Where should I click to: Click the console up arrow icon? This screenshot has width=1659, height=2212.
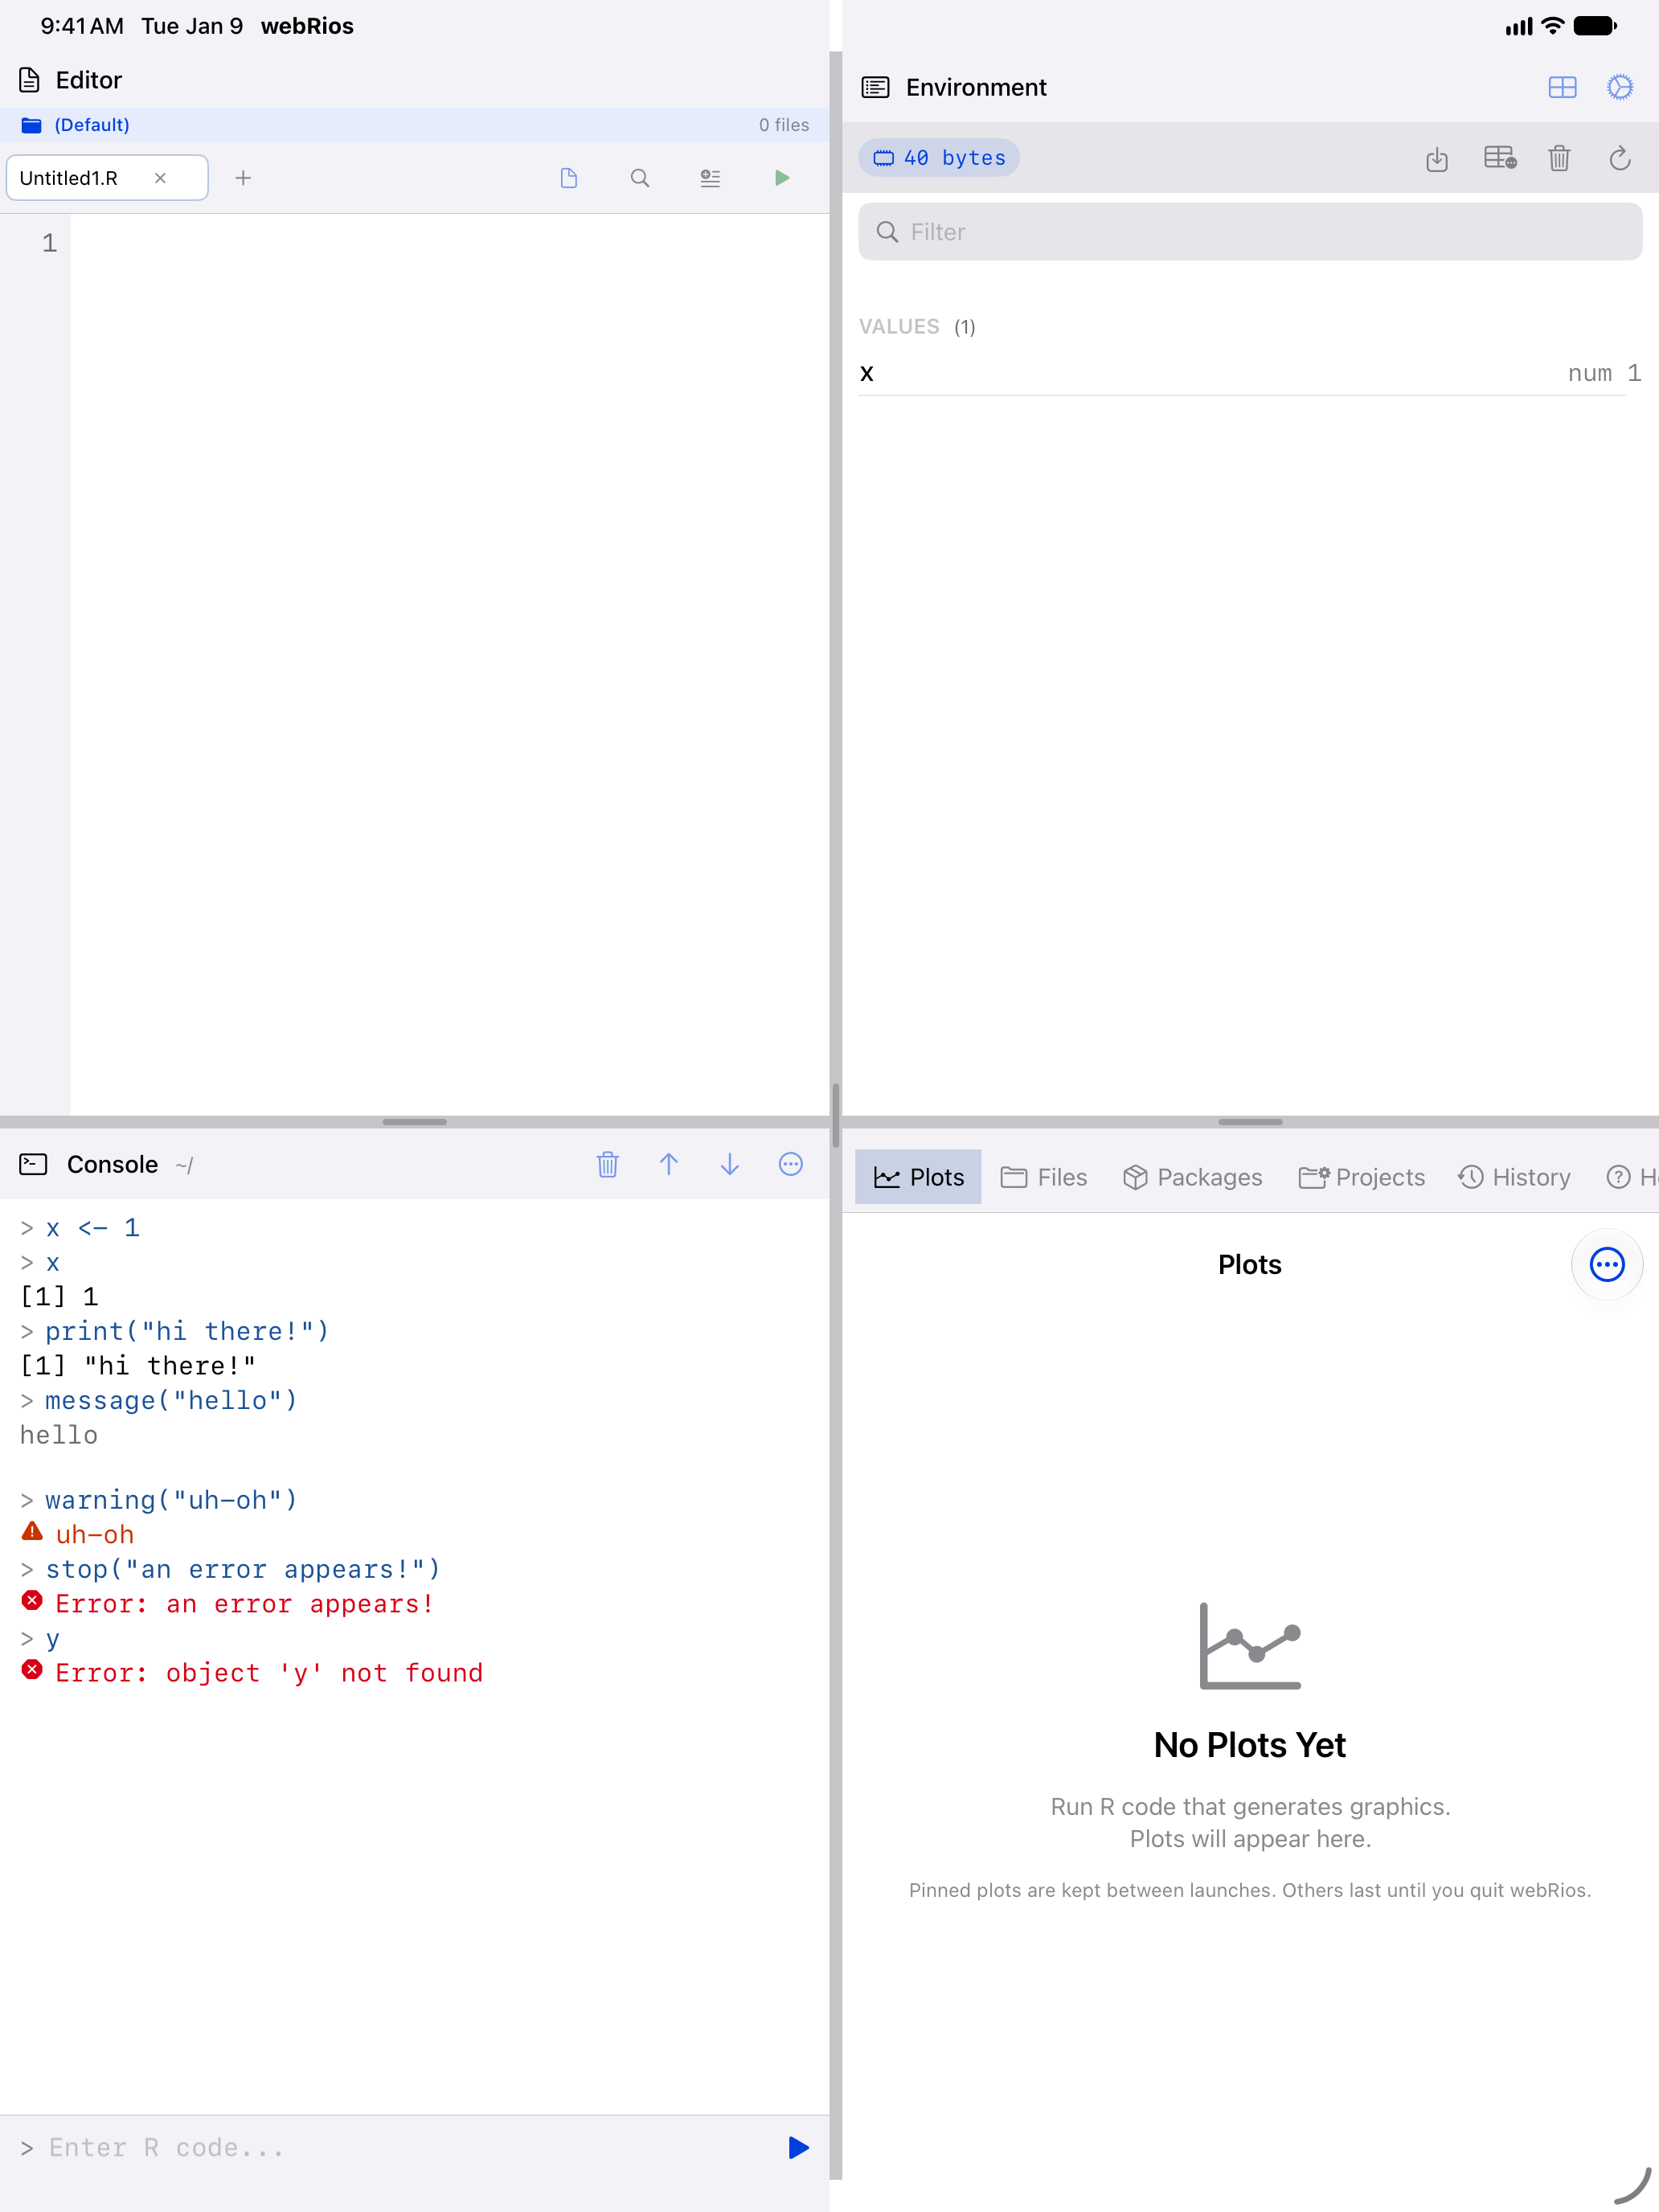point(669,1164)
